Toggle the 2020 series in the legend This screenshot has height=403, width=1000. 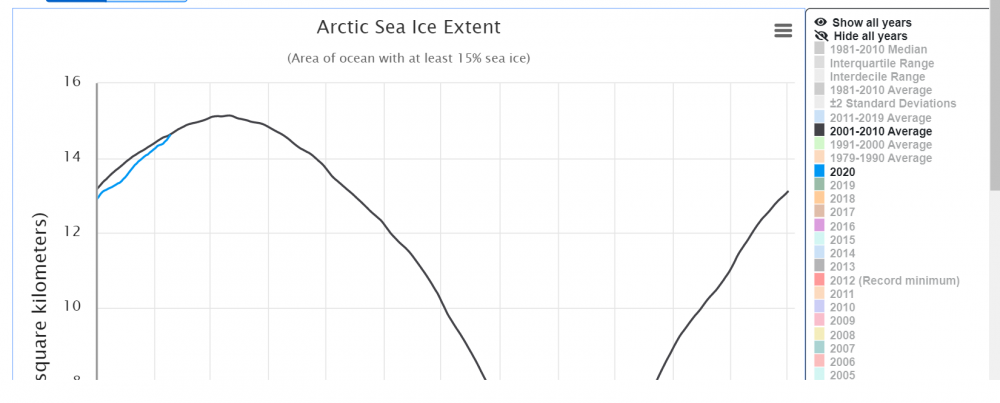pos(842,172)
